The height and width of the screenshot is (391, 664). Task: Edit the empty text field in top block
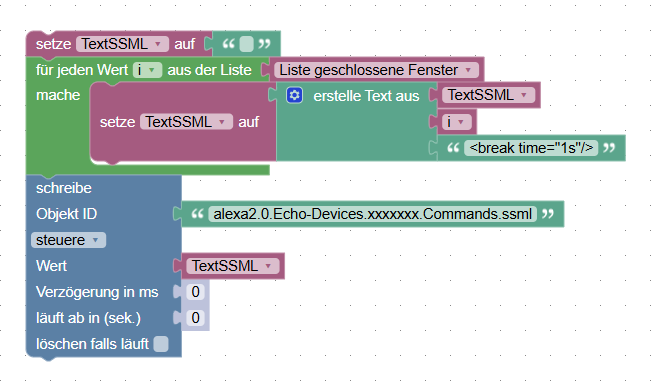pyautogui.click(x=246, y=44)
